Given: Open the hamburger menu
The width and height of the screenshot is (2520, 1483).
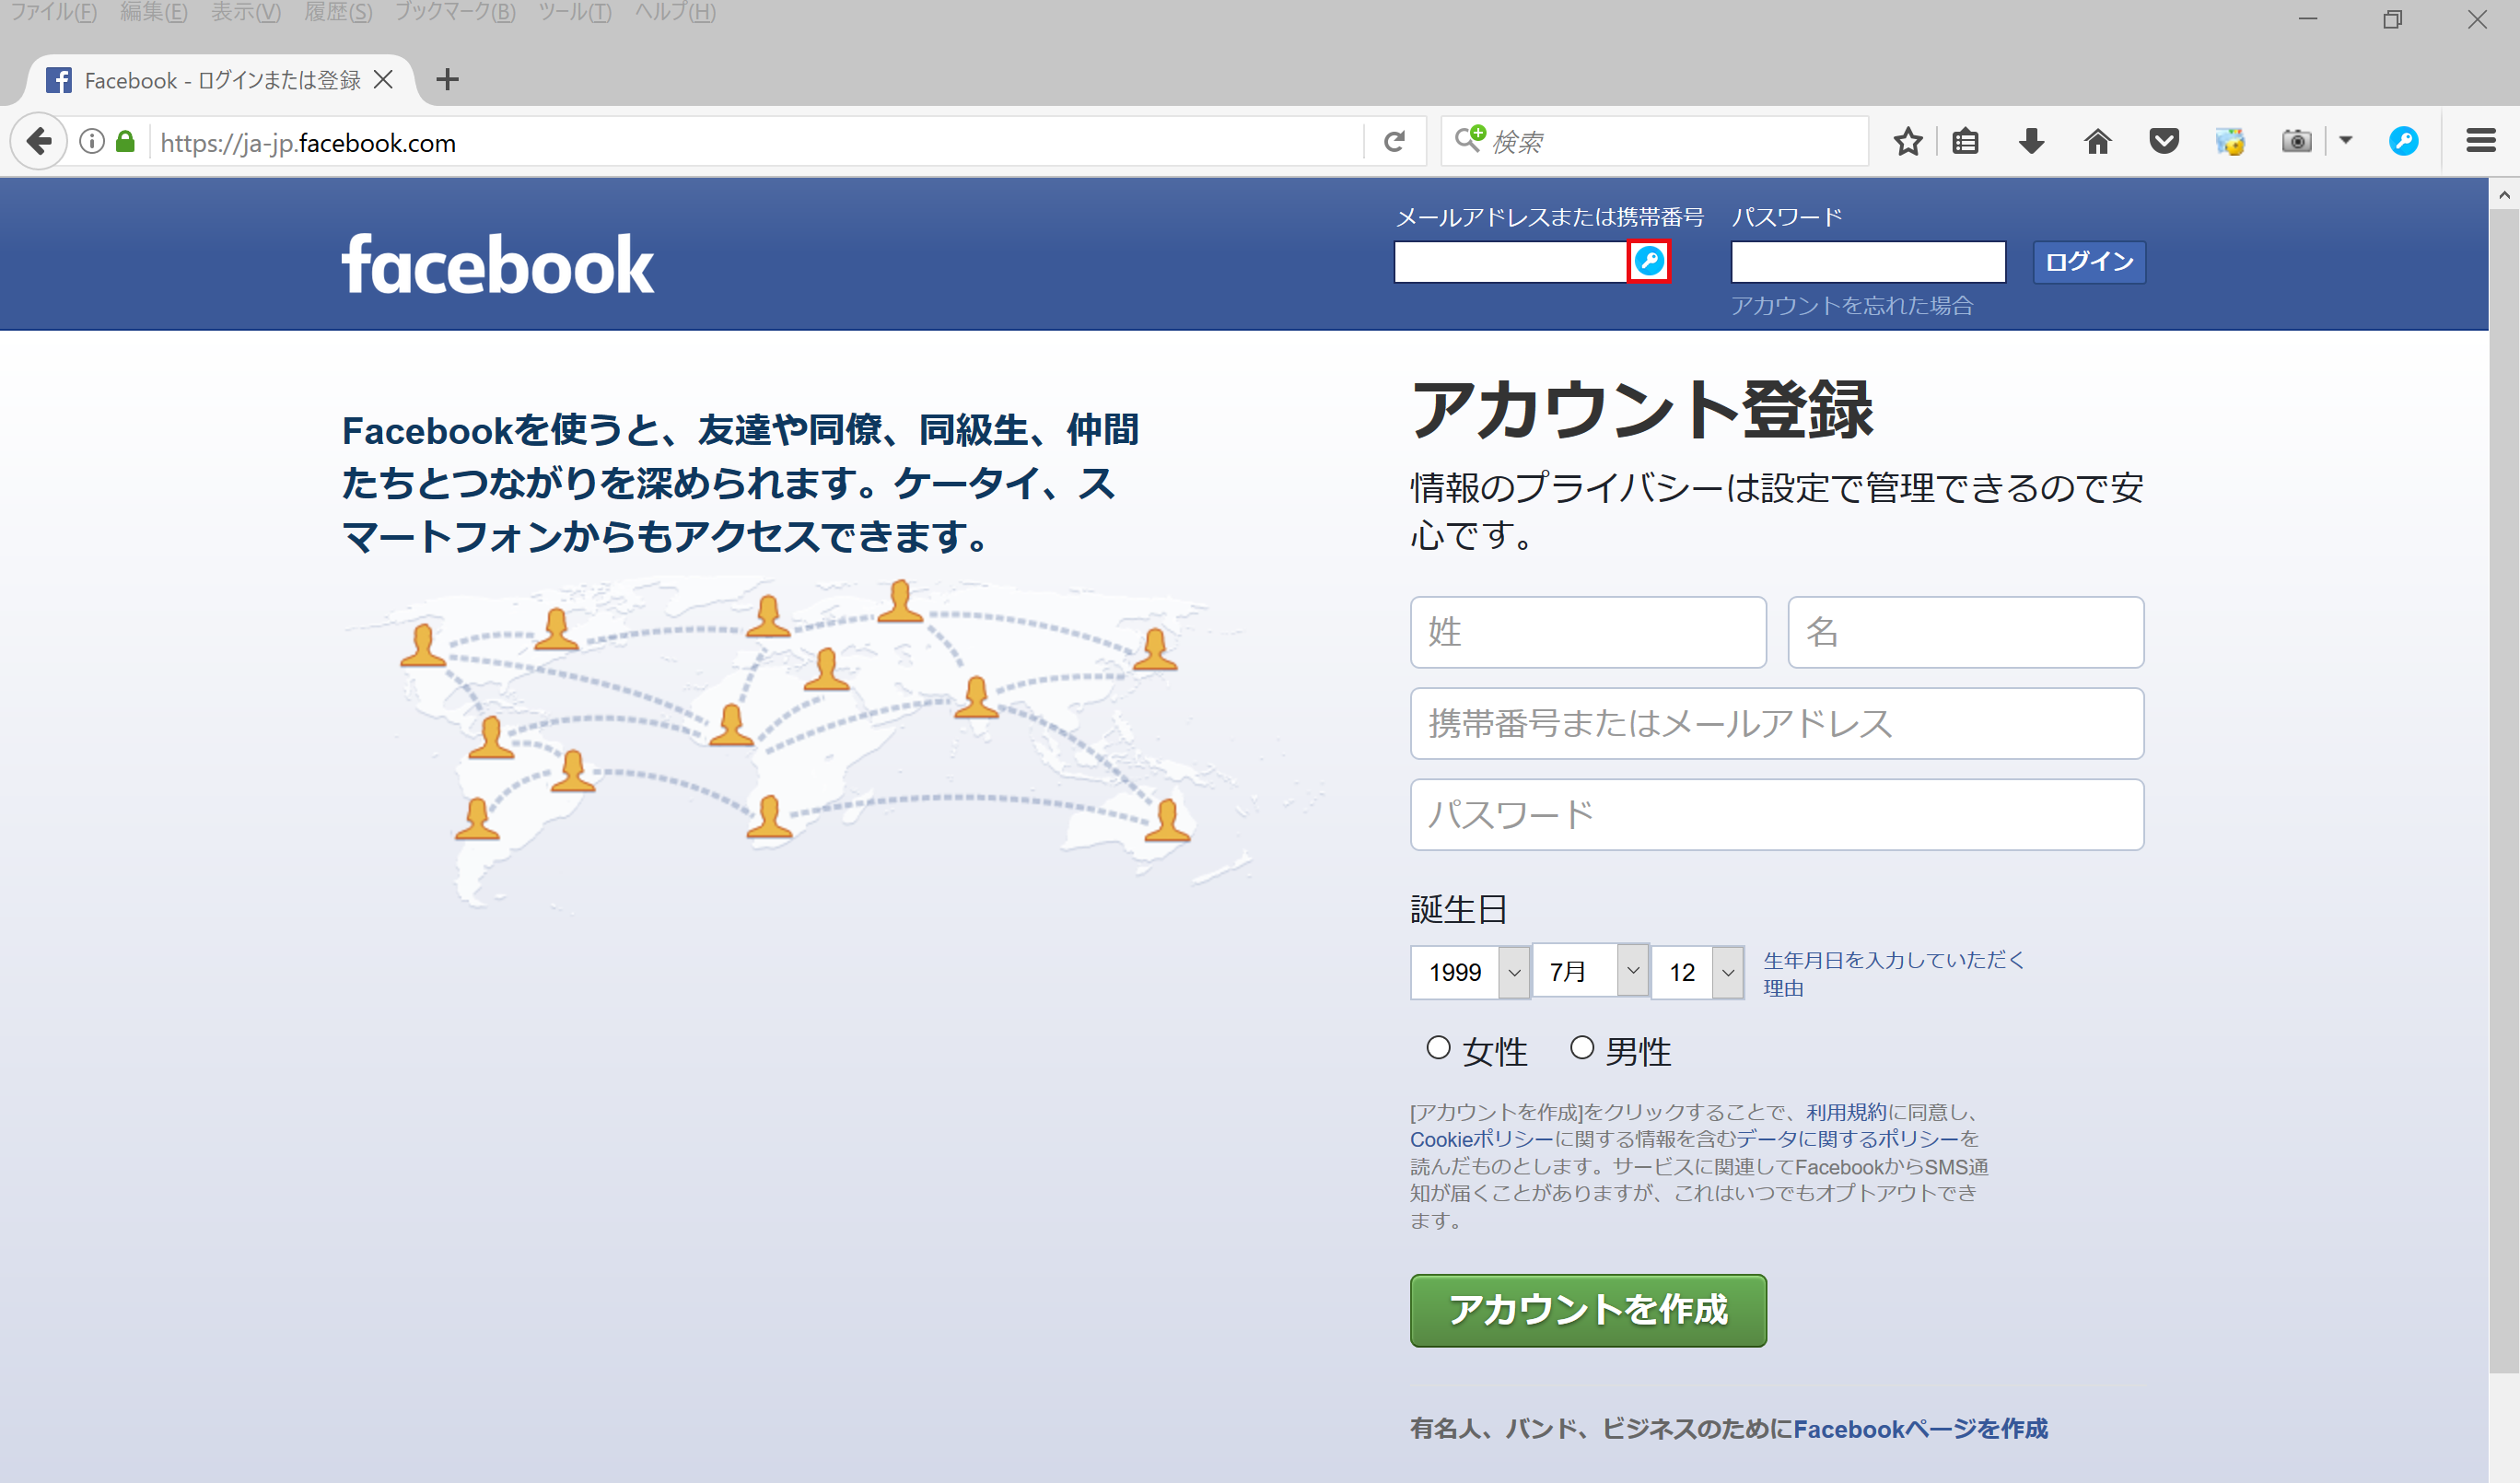Looking at the screenshot, I should tap(2481, 142).
